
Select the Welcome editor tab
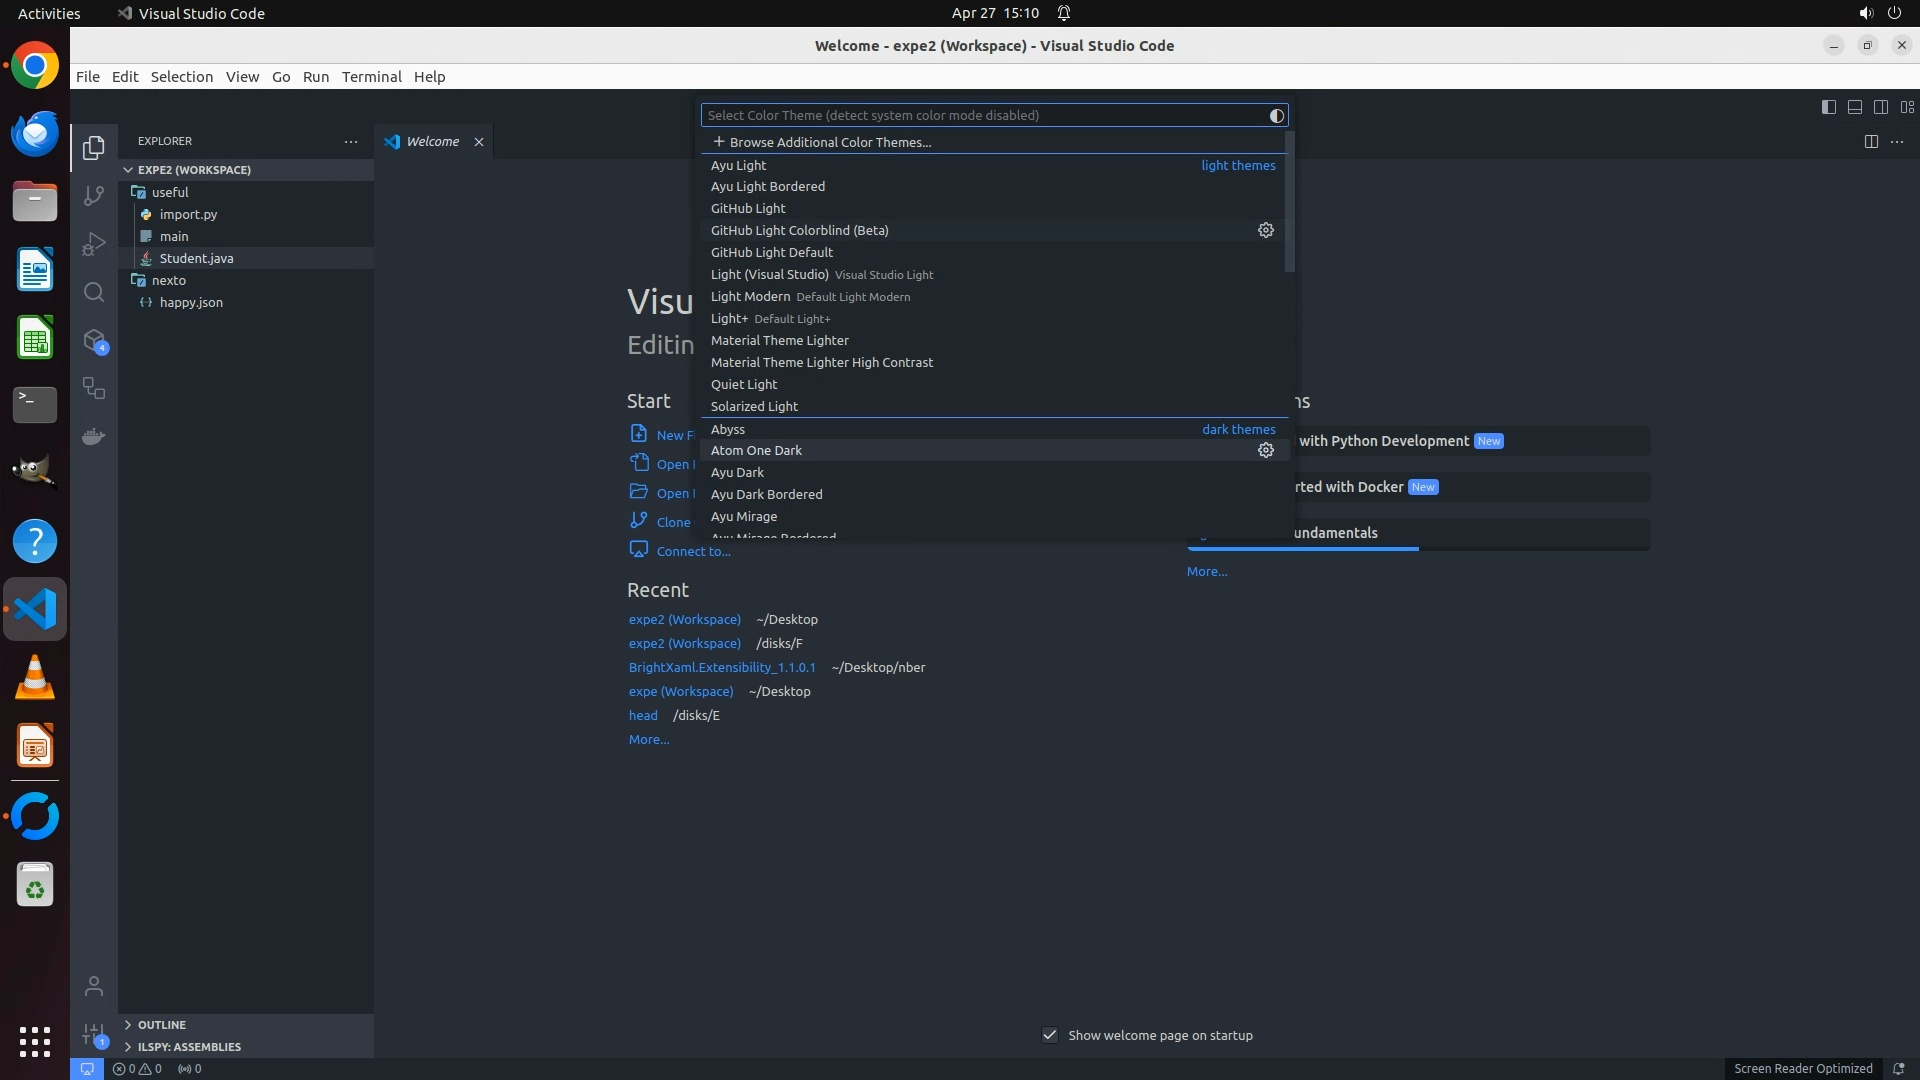point(432,142)
